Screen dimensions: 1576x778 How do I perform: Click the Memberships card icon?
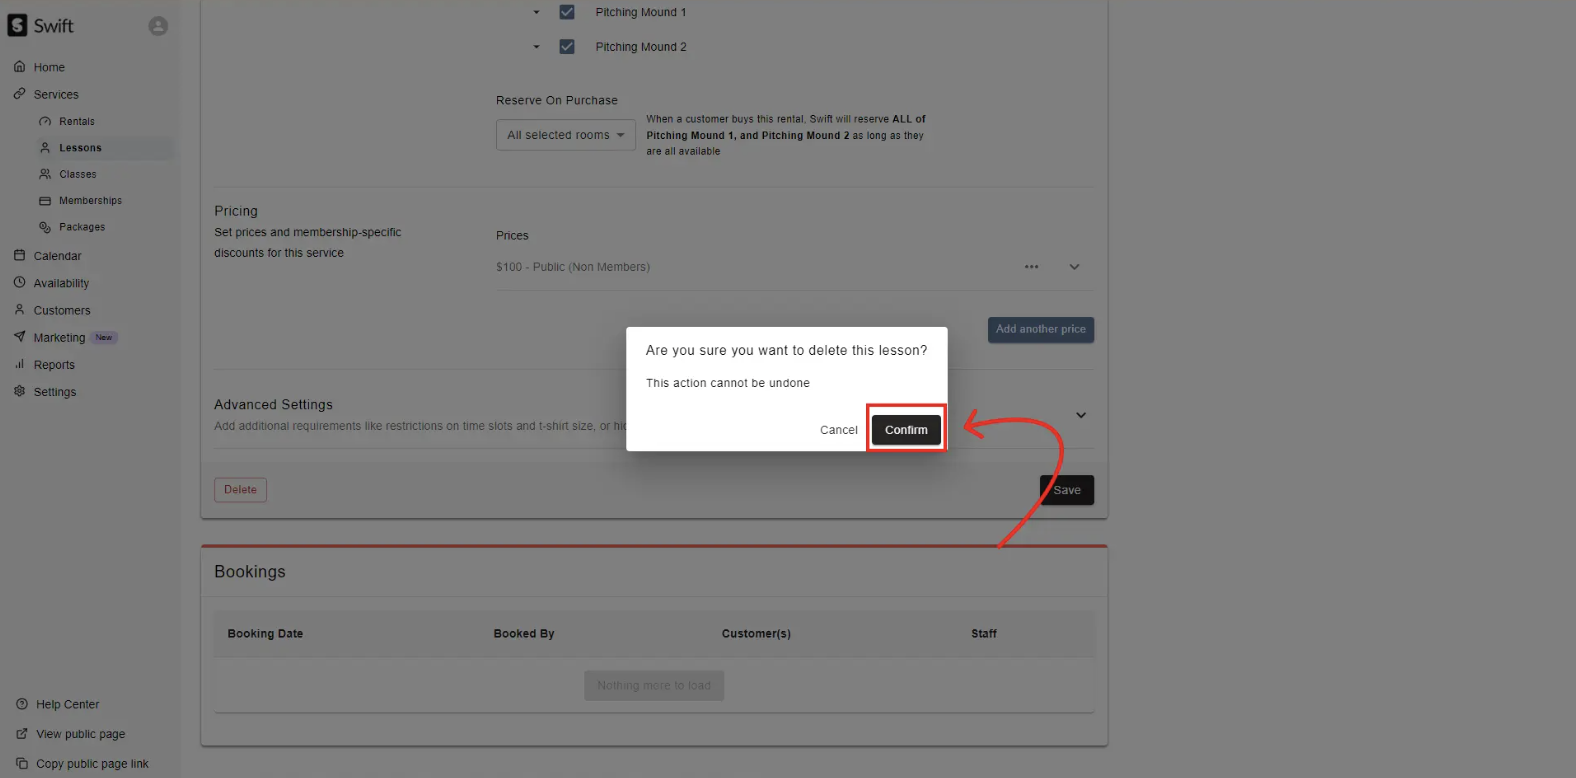click(45, 201)
